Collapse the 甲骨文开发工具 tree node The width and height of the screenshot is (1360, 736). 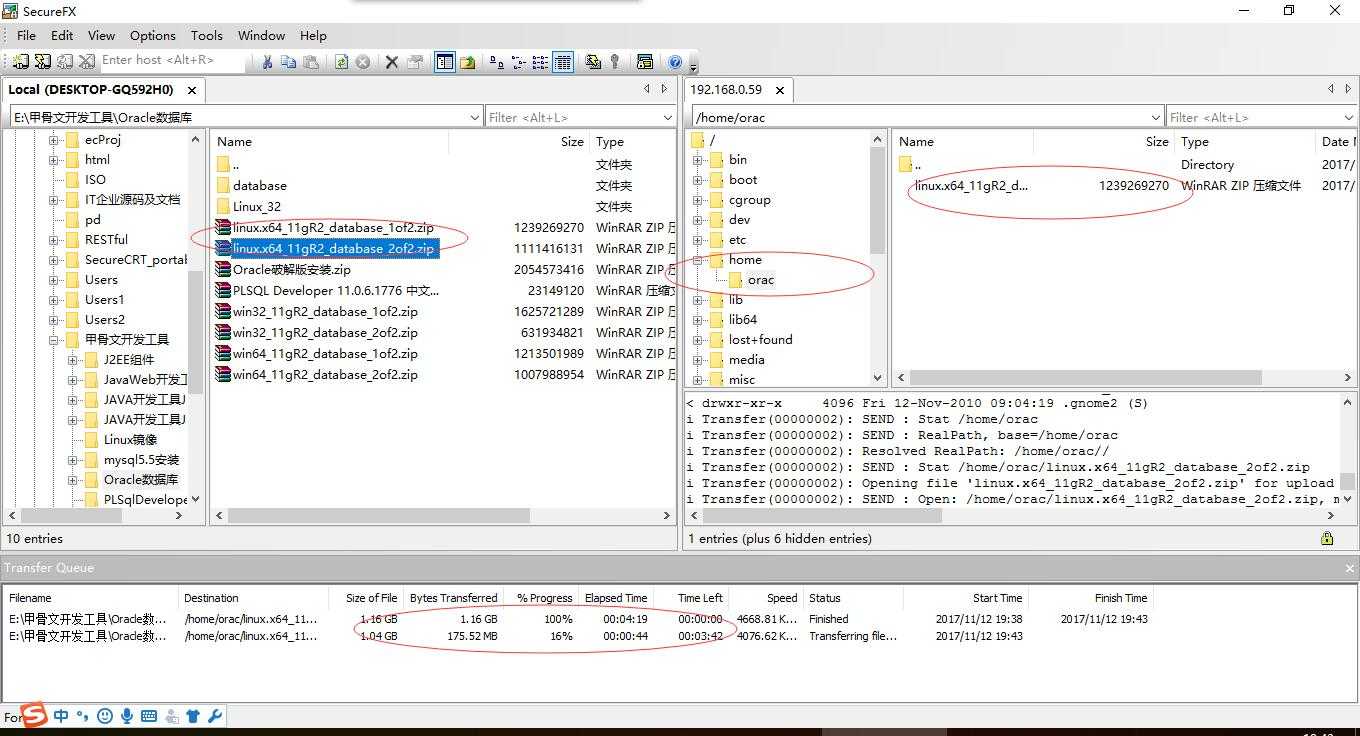54,340
